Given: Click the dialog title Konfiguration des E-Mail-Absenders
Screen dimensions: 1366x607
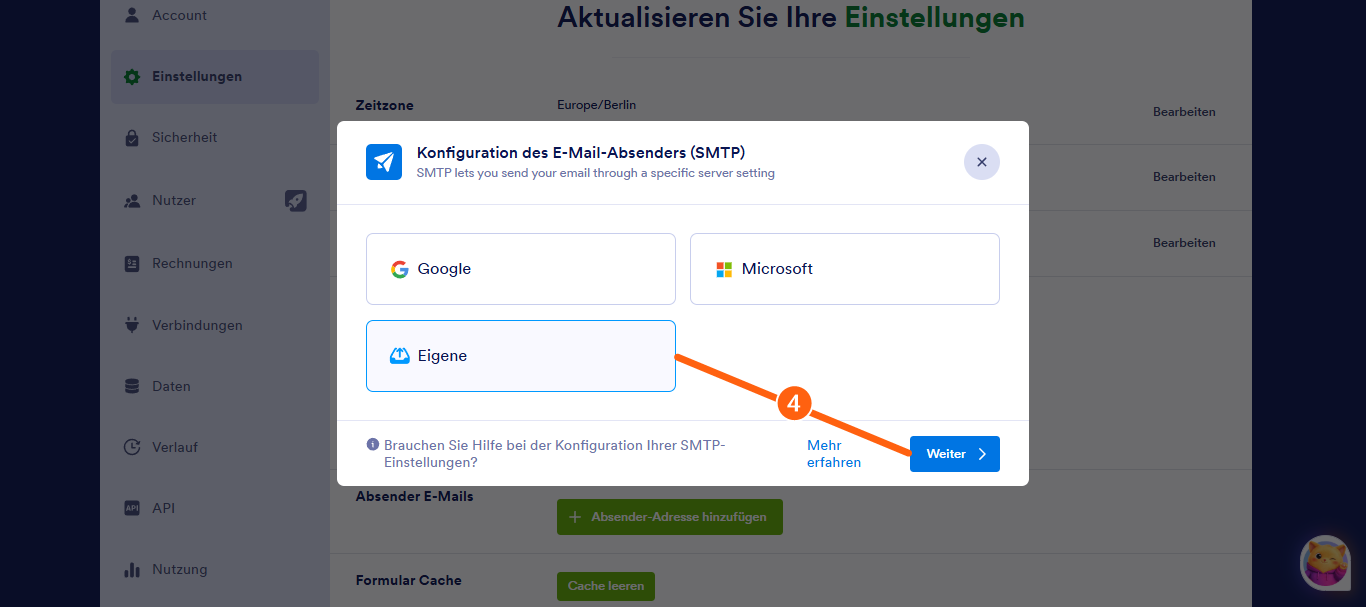Looking at the screenshot, I should pos(581,152).
